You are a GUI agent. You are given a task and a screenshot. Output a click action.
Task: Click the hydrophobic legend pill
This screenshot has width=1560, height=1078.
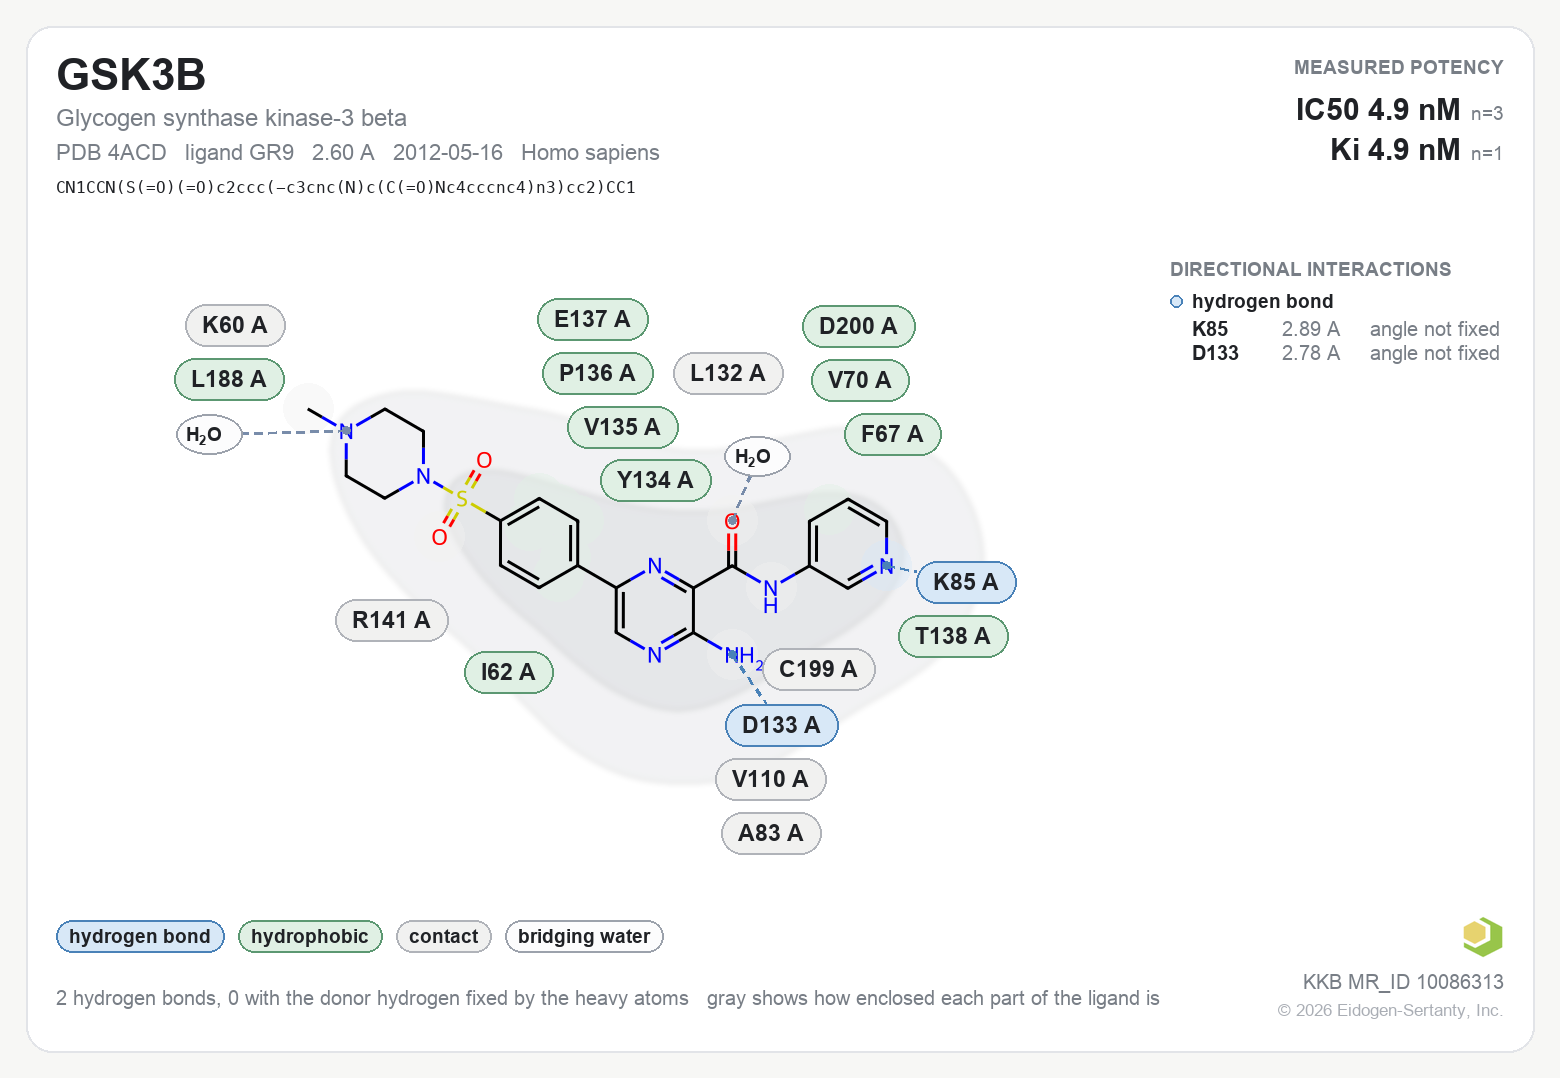pos(310,937)
